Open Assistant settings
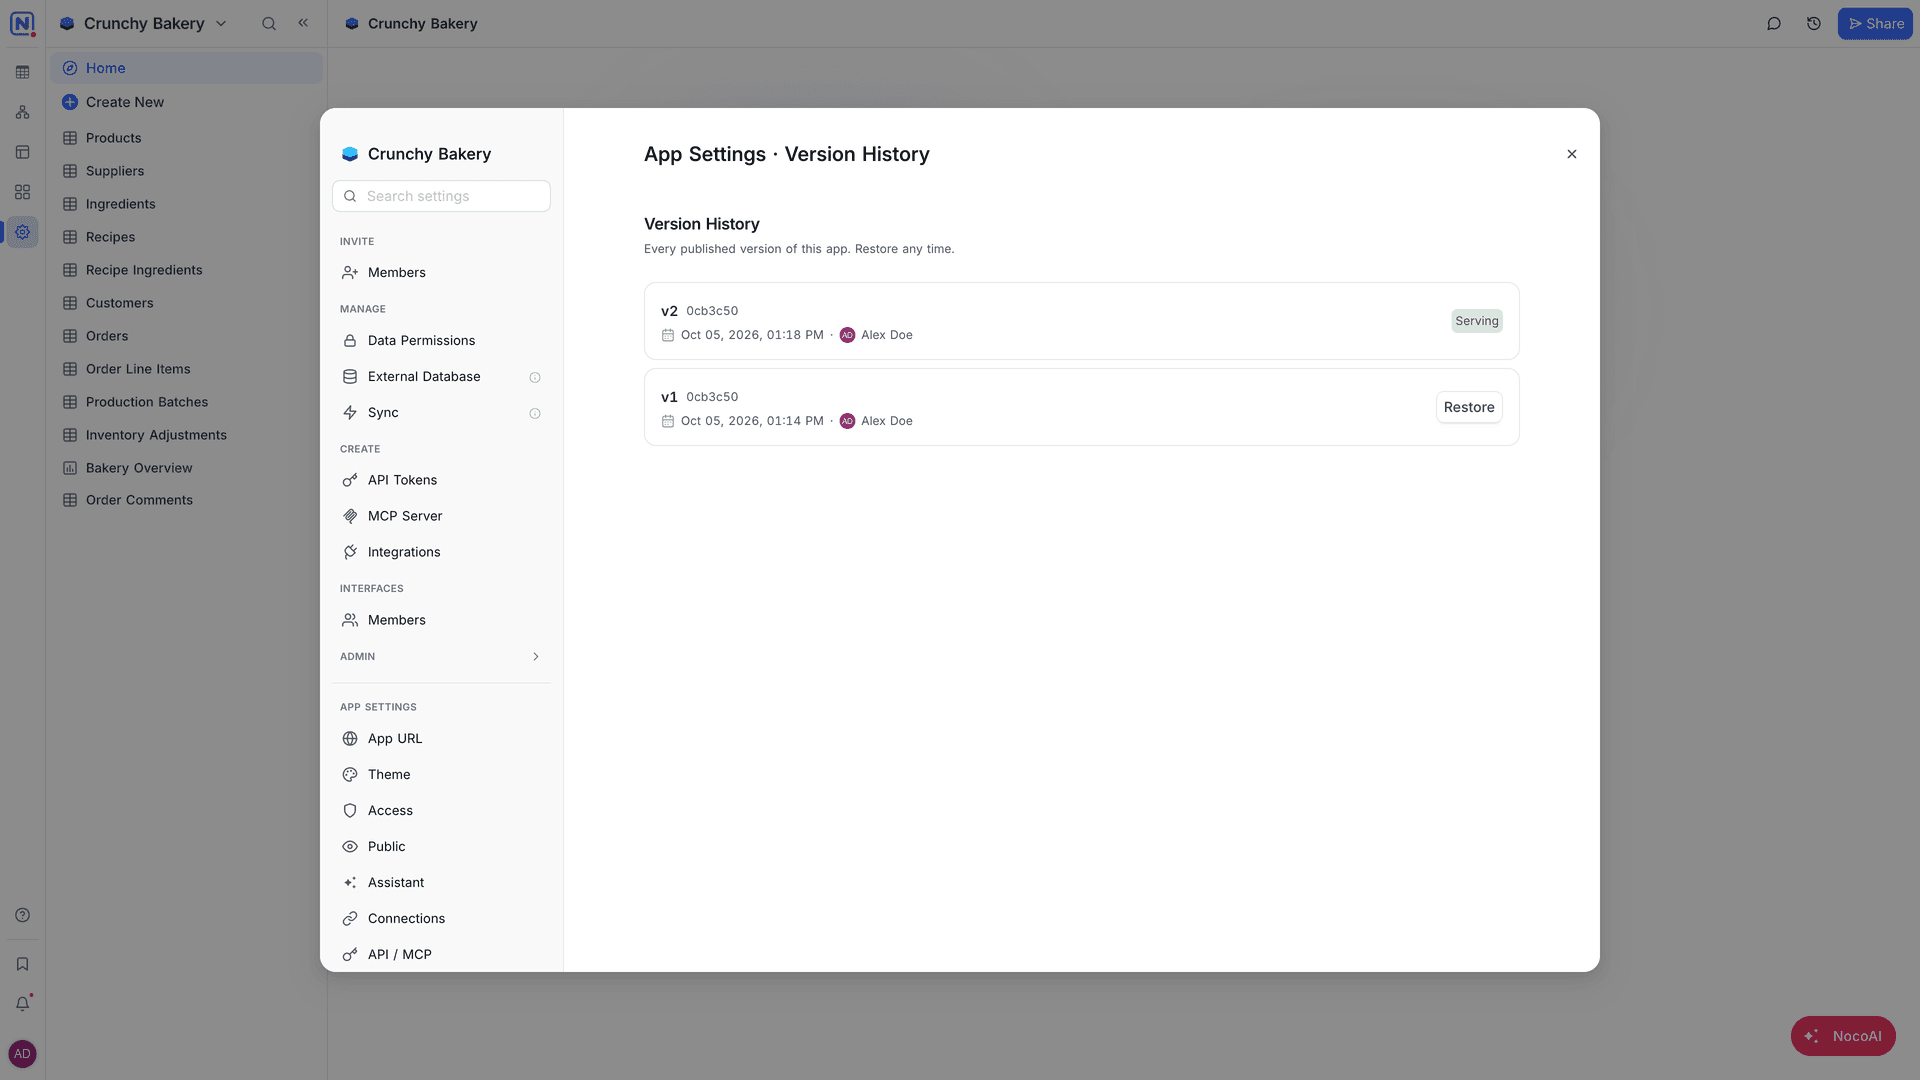Image resolution: width=1920 pixels, height=1080 pixels. click(x=441, y=882)
